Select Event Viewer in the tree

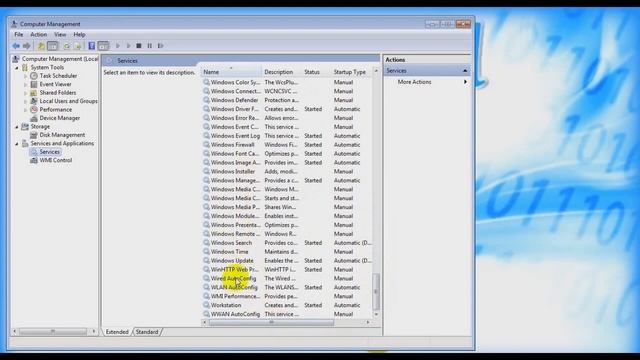point(55,84)
